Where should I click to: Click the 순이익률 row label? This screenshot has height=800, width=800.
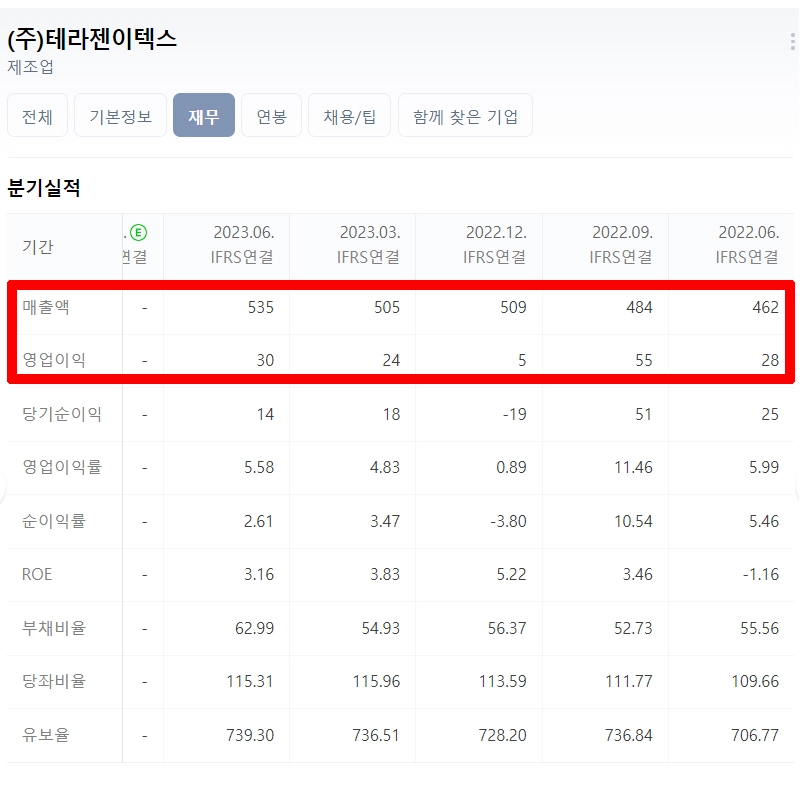pos(54,521)
